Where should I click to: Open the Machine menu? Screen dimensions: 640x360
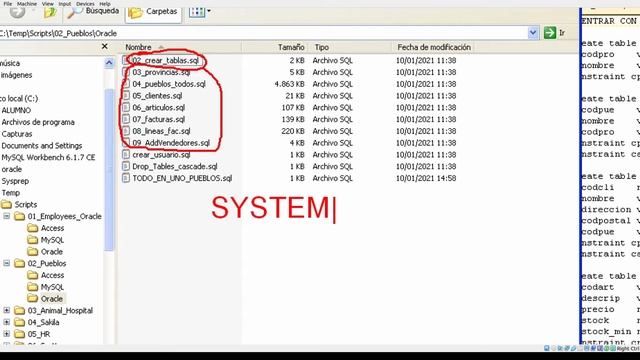click(27, 4)
